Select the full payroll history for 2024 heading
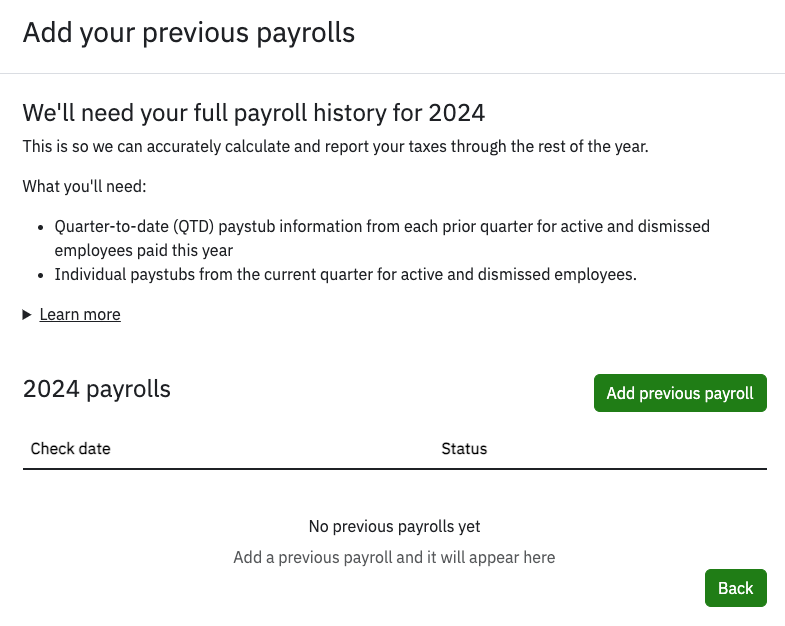 point(254,111)
